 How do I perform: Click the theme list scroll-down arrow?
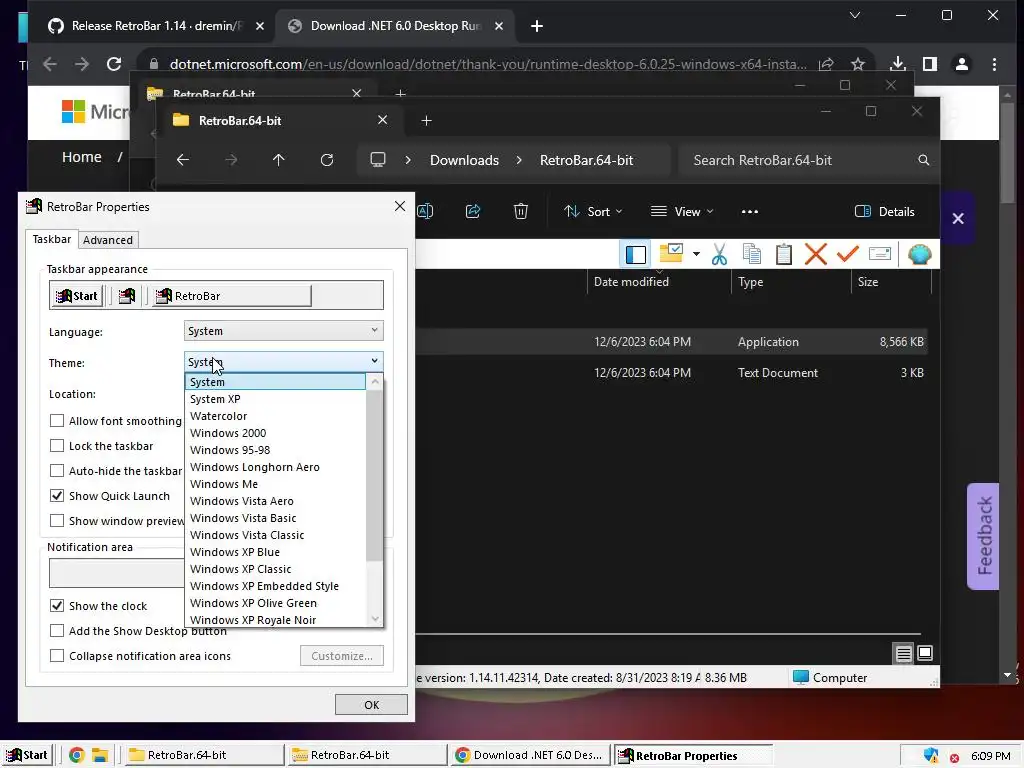point(375,618)
